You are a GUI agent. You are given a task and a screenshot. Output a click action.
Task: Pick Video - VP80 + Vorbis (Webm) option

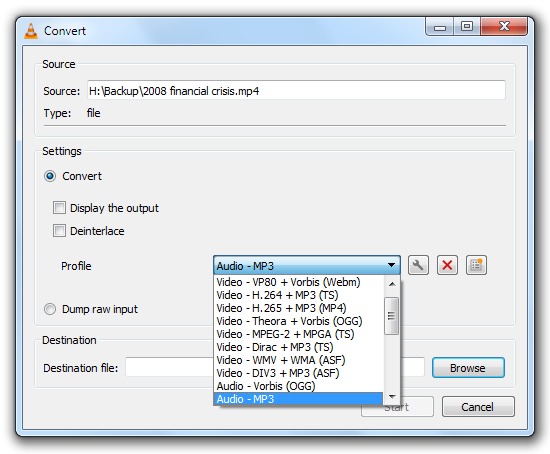[288, 282]
